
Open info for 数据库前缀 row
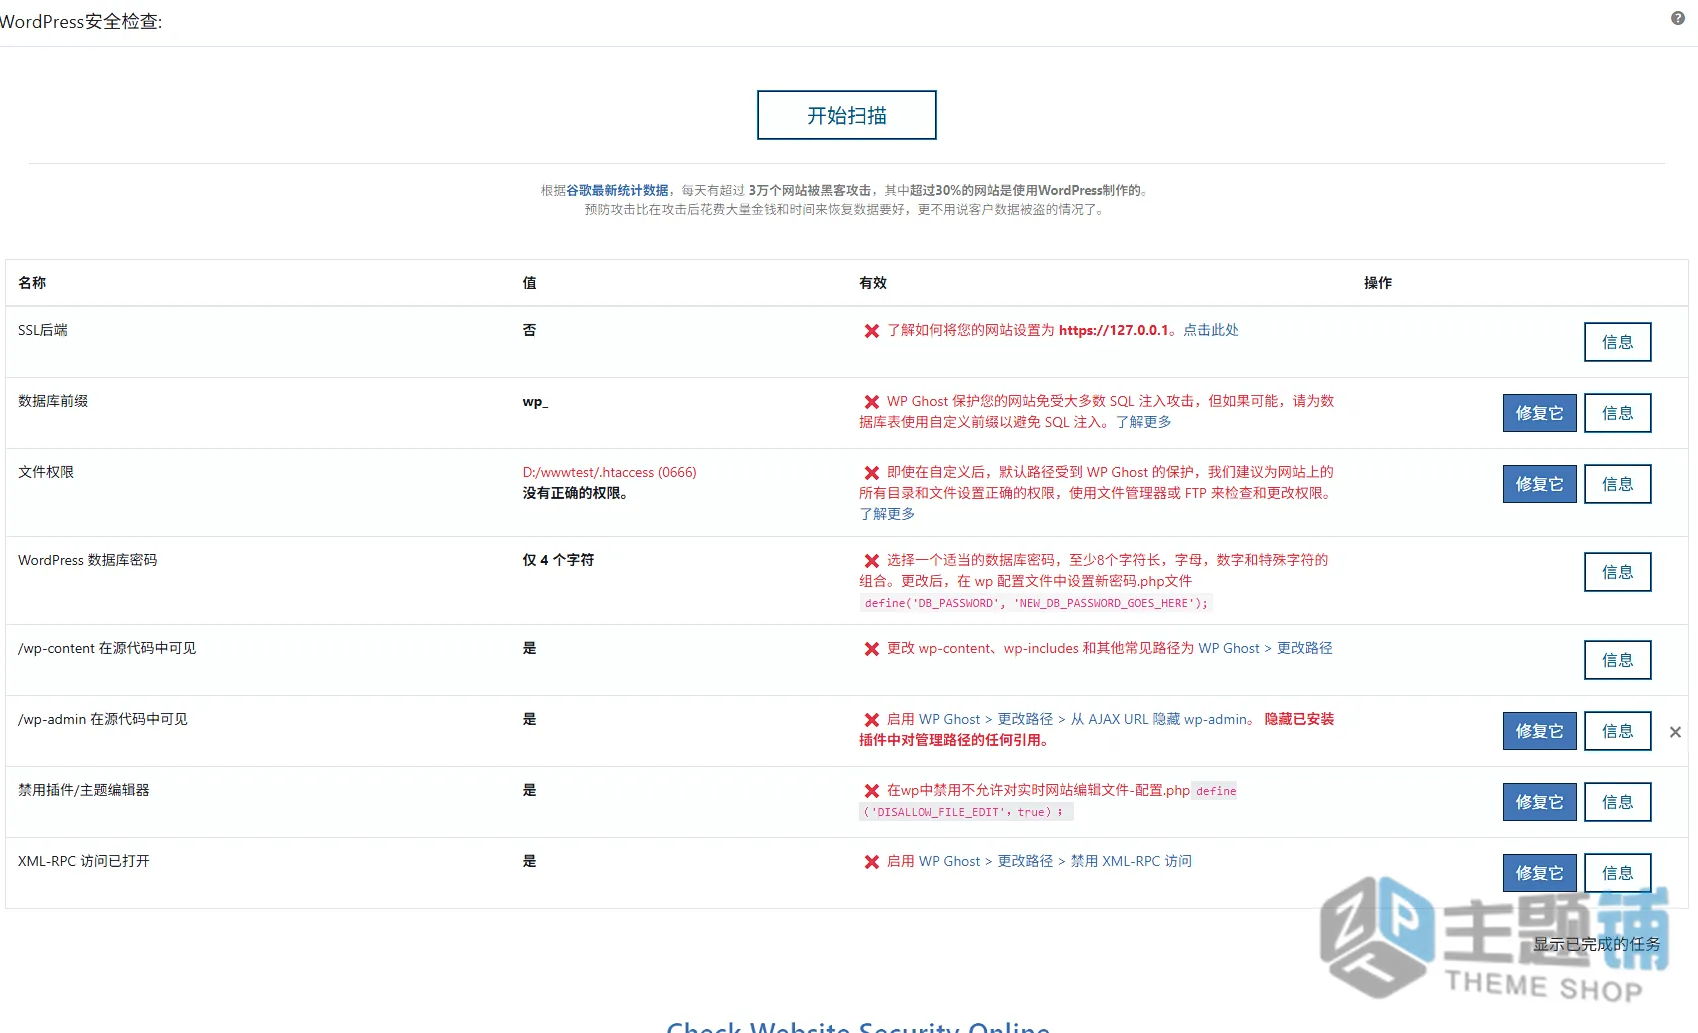coord(1618,413)
